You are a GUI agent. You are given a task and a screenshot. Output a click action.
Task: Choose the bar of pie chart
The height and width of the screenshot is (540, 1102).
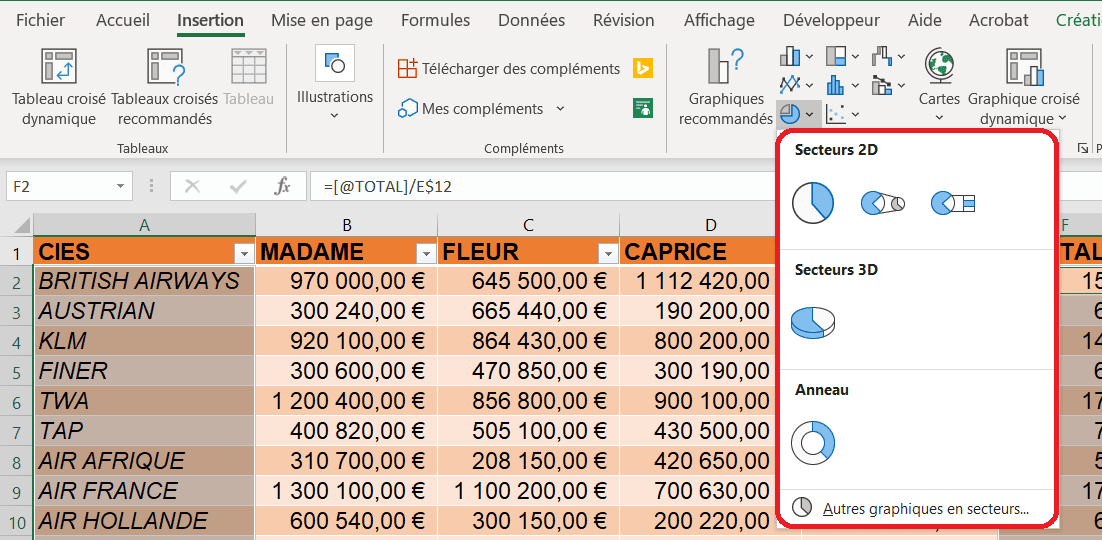click(x=952, y=202)
